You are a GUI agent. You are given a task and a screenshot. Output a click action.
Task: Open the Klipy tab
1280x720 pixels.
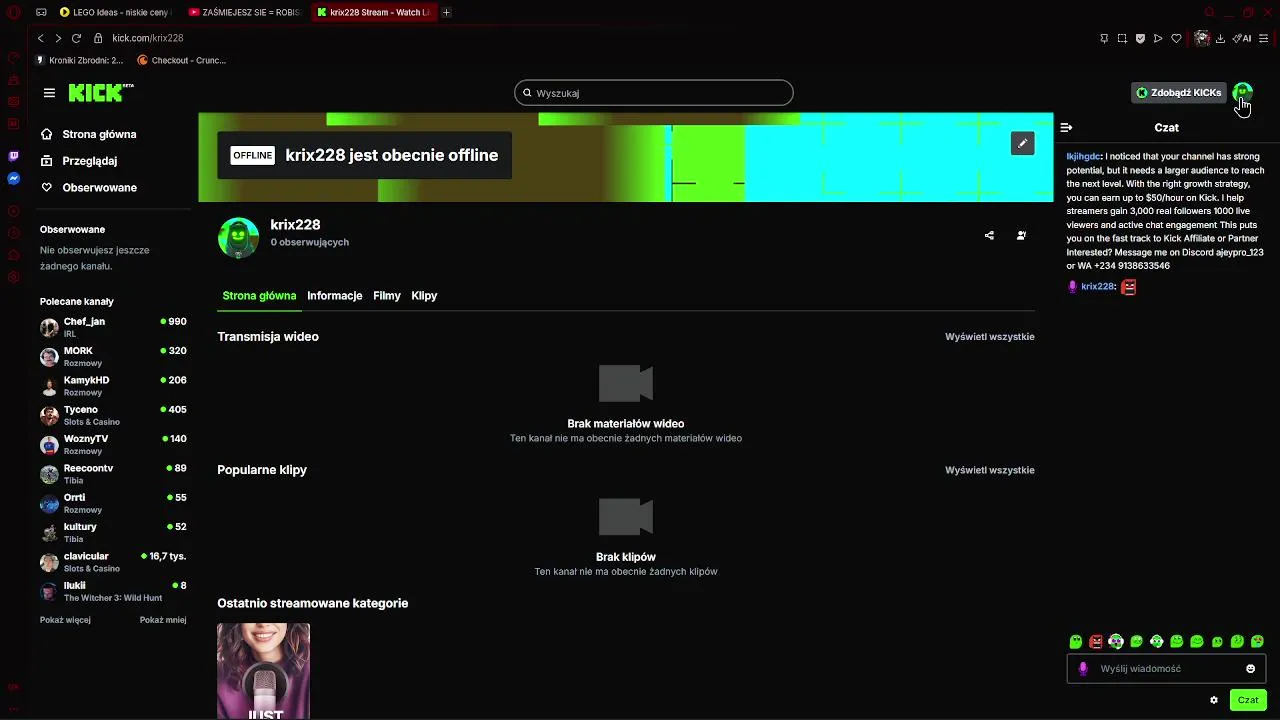tap(424, 296)
